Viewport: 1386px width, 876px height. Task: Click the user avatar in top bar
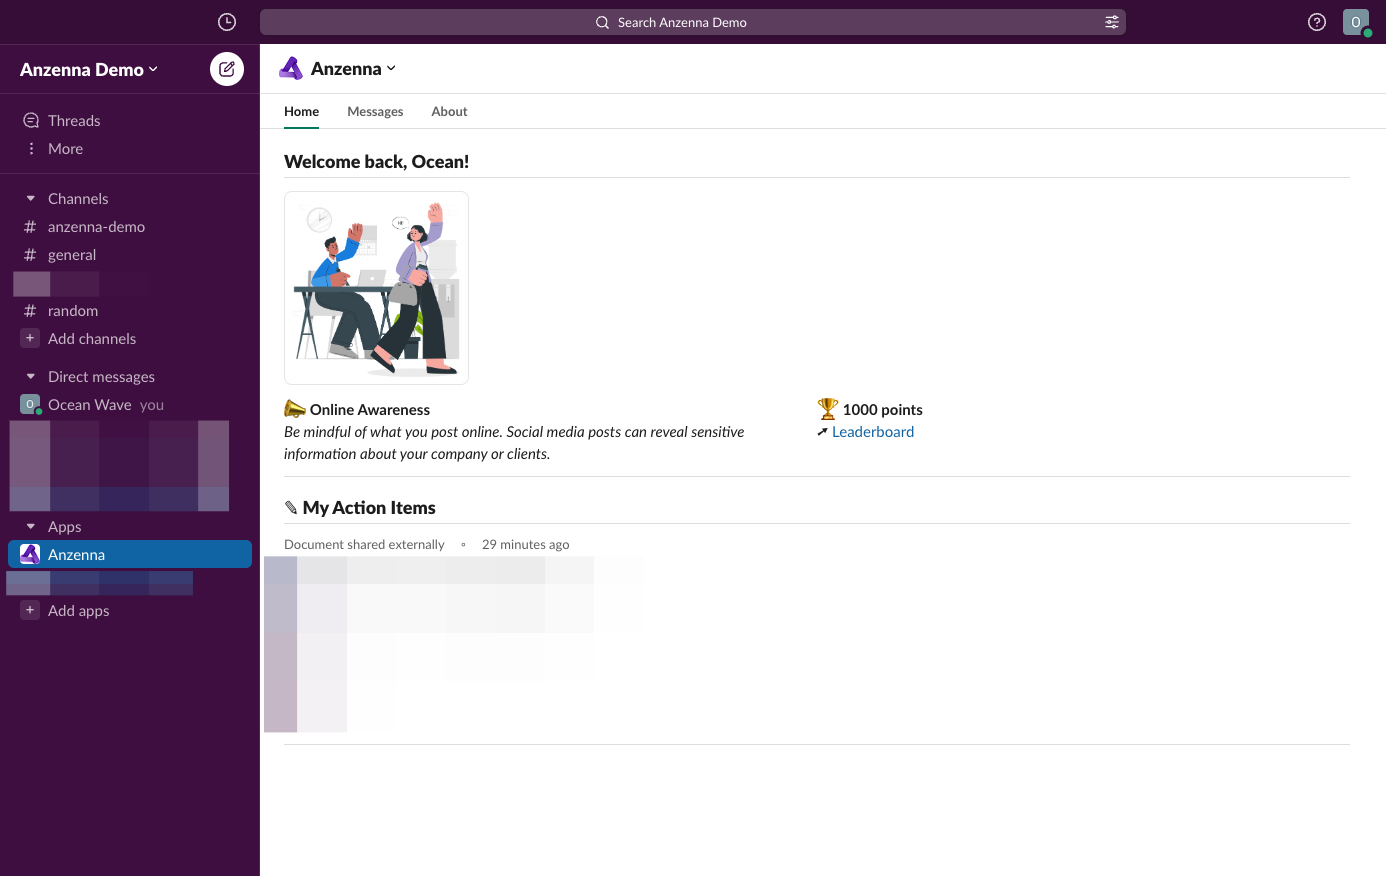1355,22
